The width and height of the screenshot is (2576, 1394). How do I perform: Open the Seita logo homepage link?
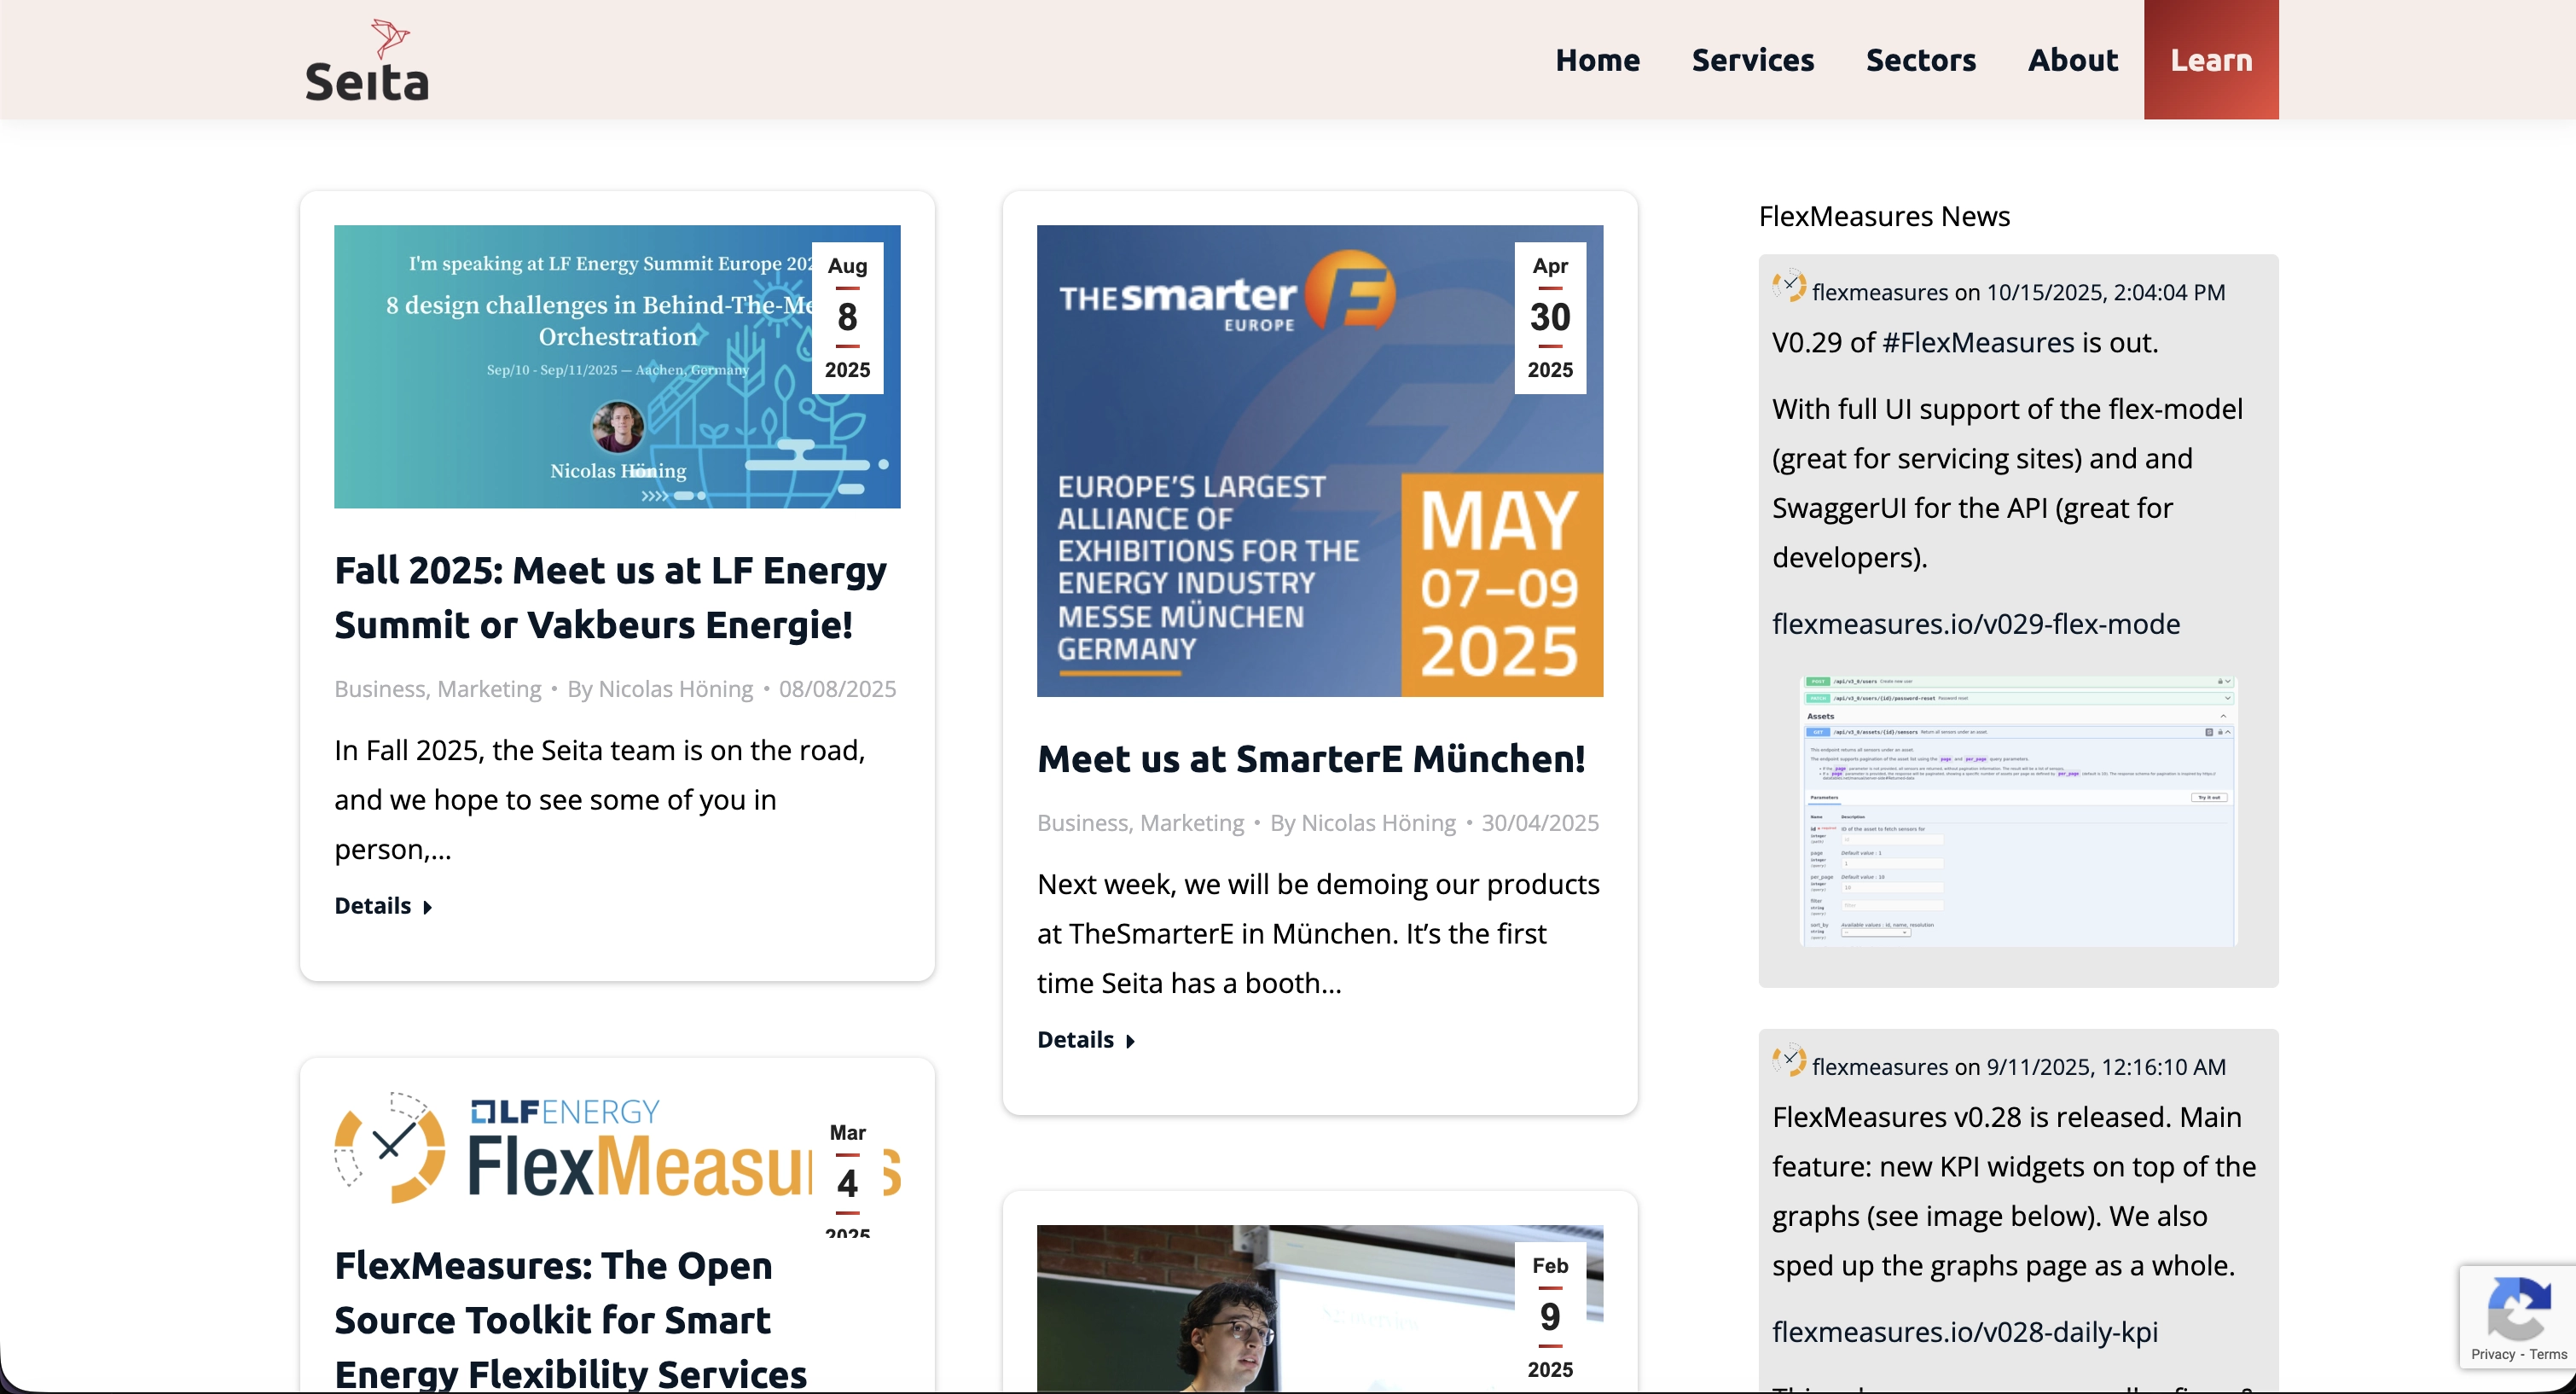tap(367, 60)
